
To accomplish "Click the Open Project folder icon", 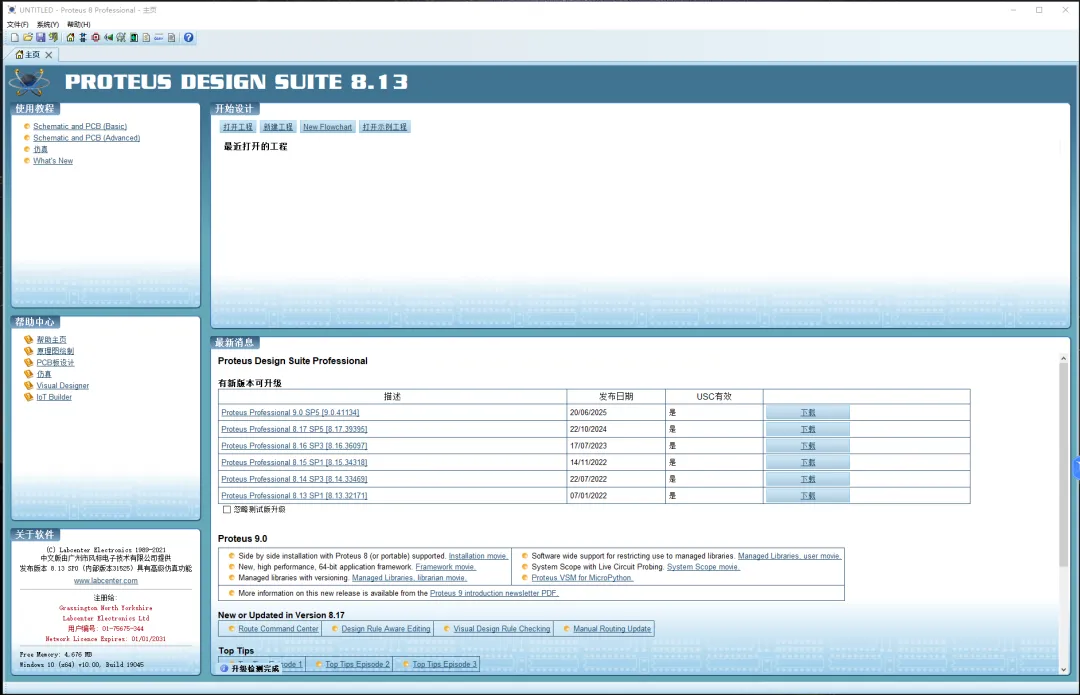I will tap(28, 37).
